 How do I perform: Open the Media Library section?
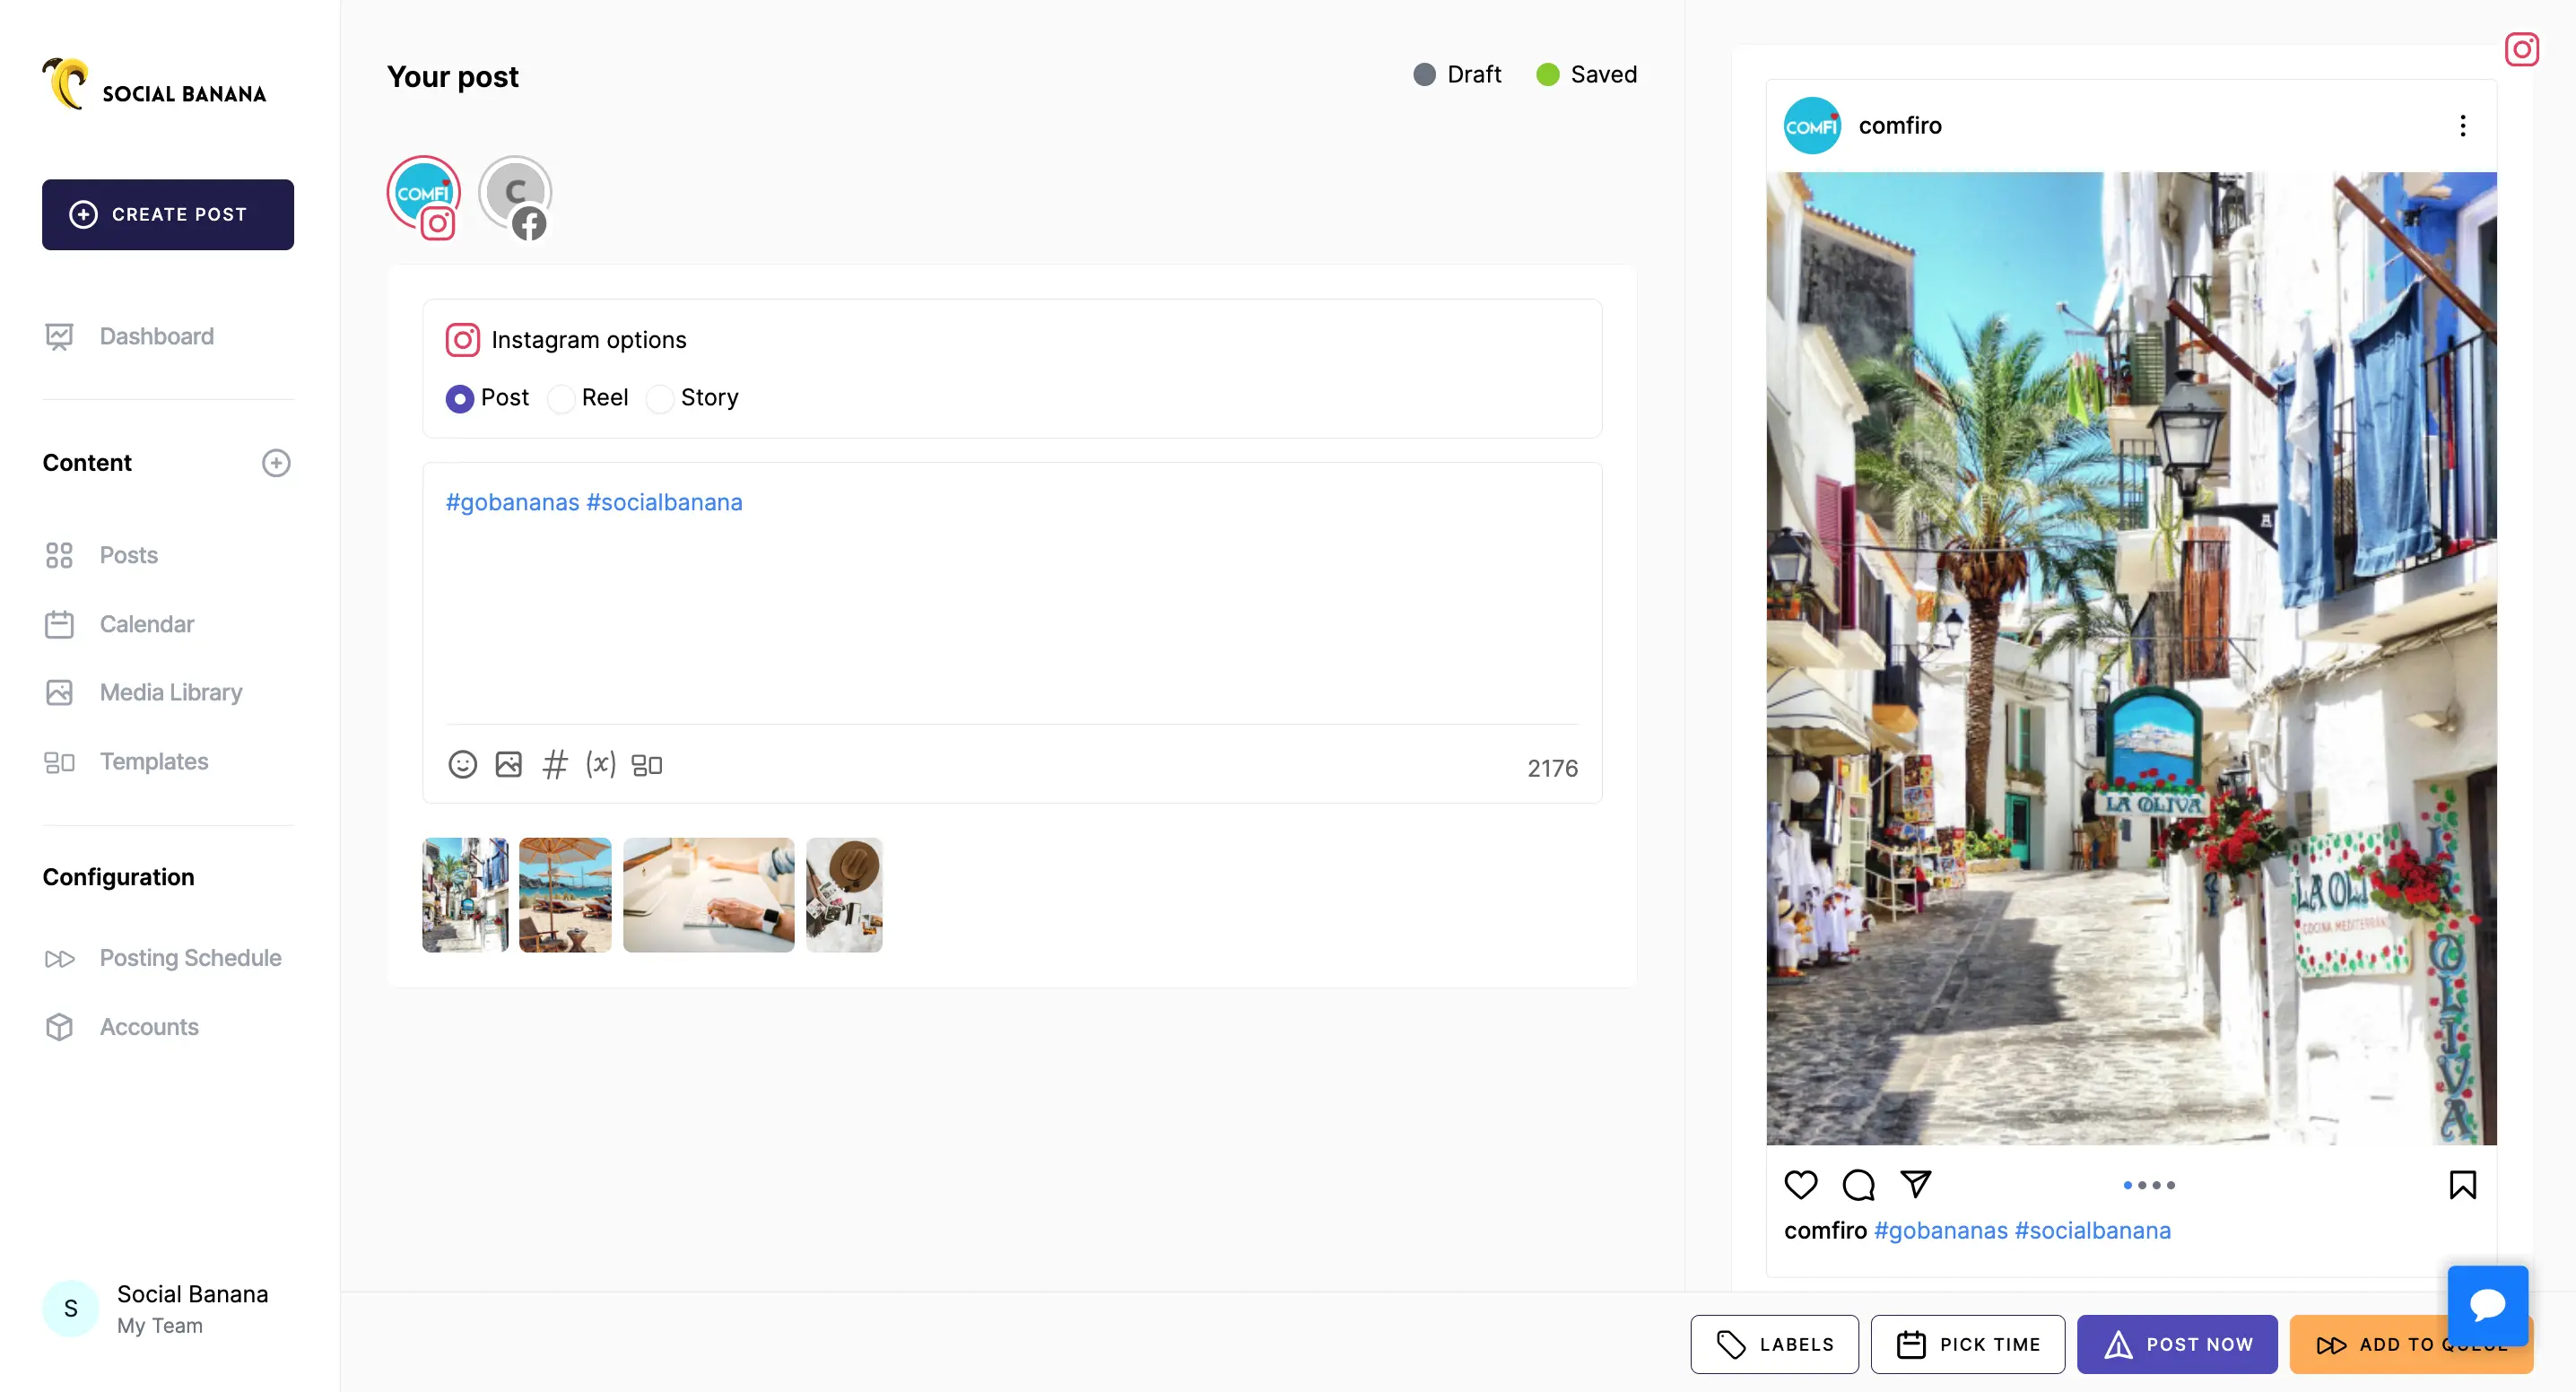[x=171, y=692]
